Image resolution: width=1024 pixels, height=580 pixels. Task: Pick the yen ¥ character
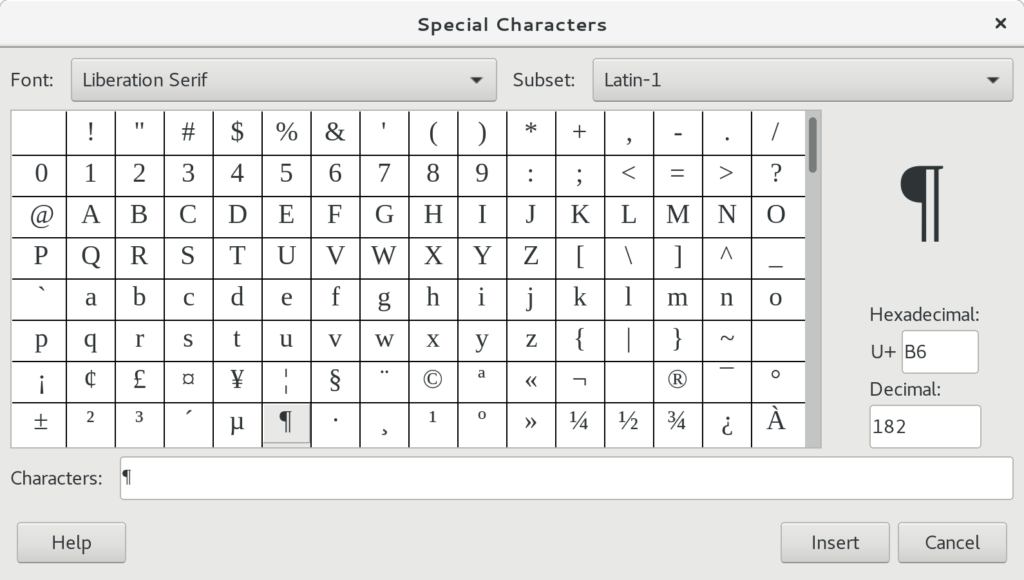(237, 381)
